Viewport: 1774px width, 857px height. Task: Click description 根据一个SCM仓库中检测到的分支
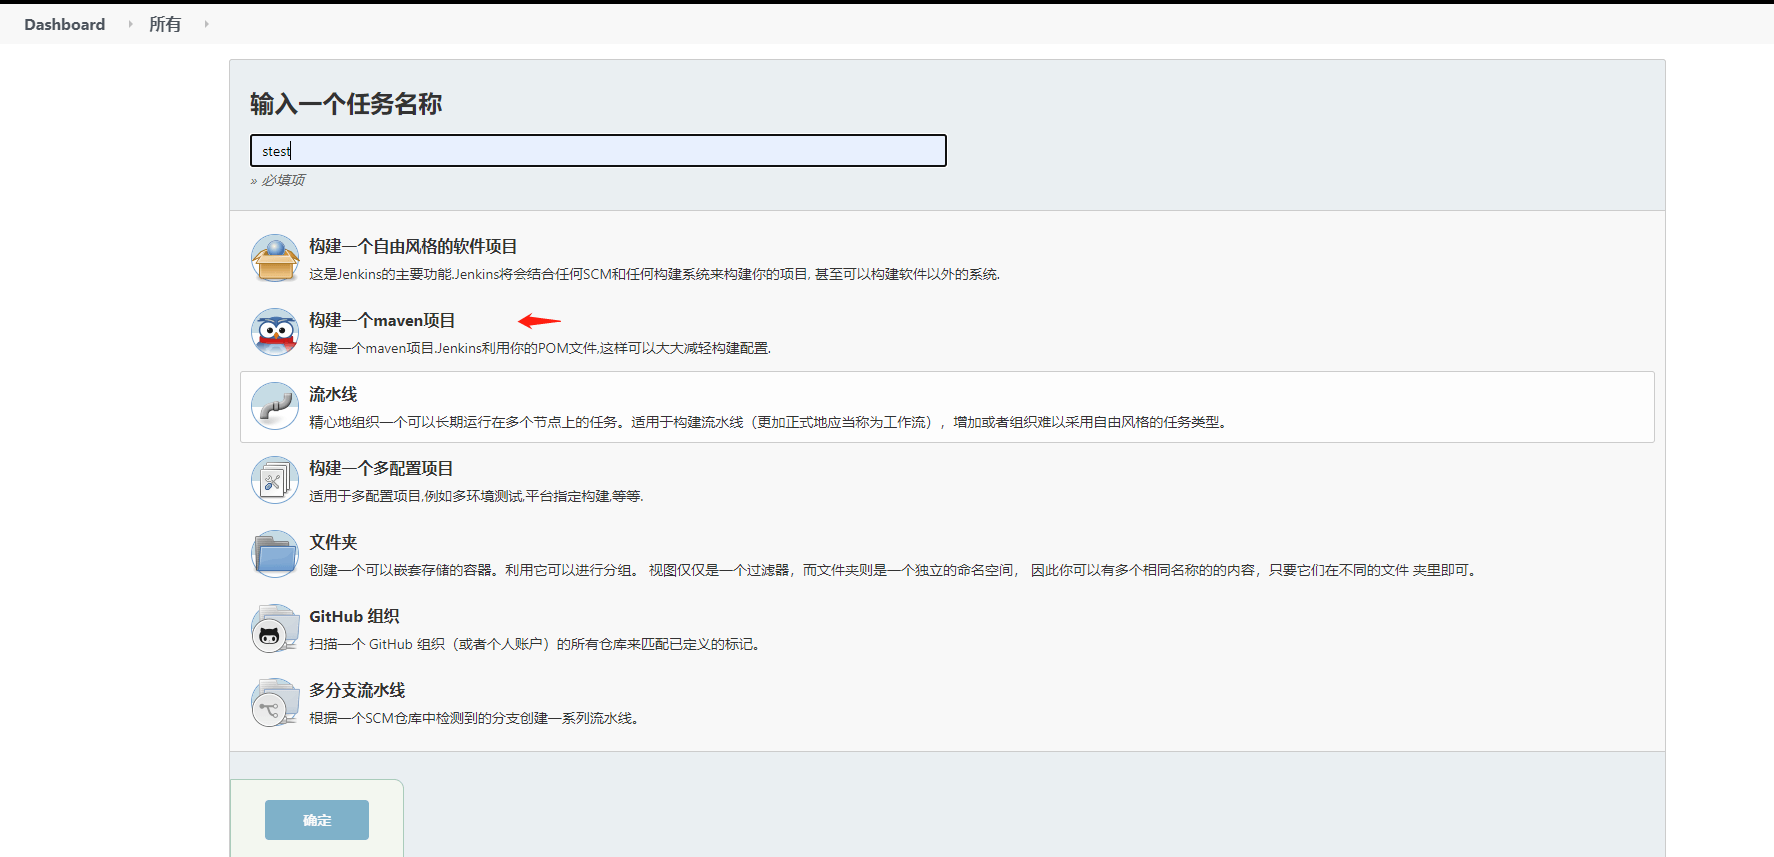click(x=474, y=718)
